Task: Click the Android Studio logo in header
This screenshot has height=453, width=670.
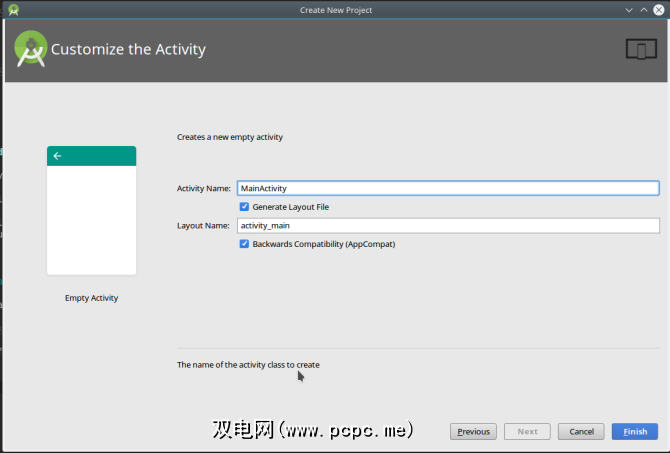Action: tap(30, 49)
